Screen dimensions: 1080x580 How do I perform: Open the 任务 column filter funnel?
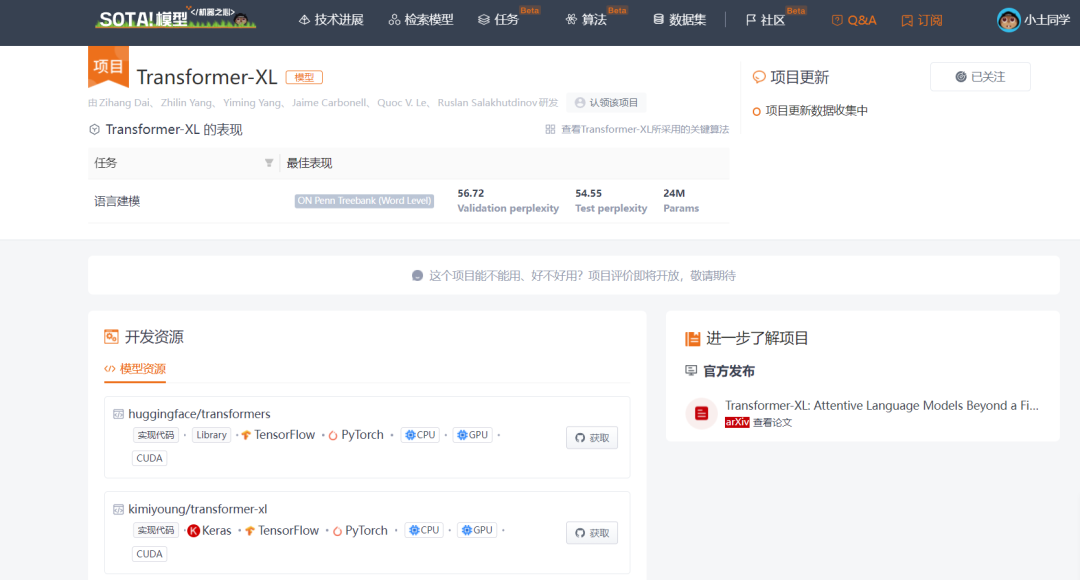270,162
